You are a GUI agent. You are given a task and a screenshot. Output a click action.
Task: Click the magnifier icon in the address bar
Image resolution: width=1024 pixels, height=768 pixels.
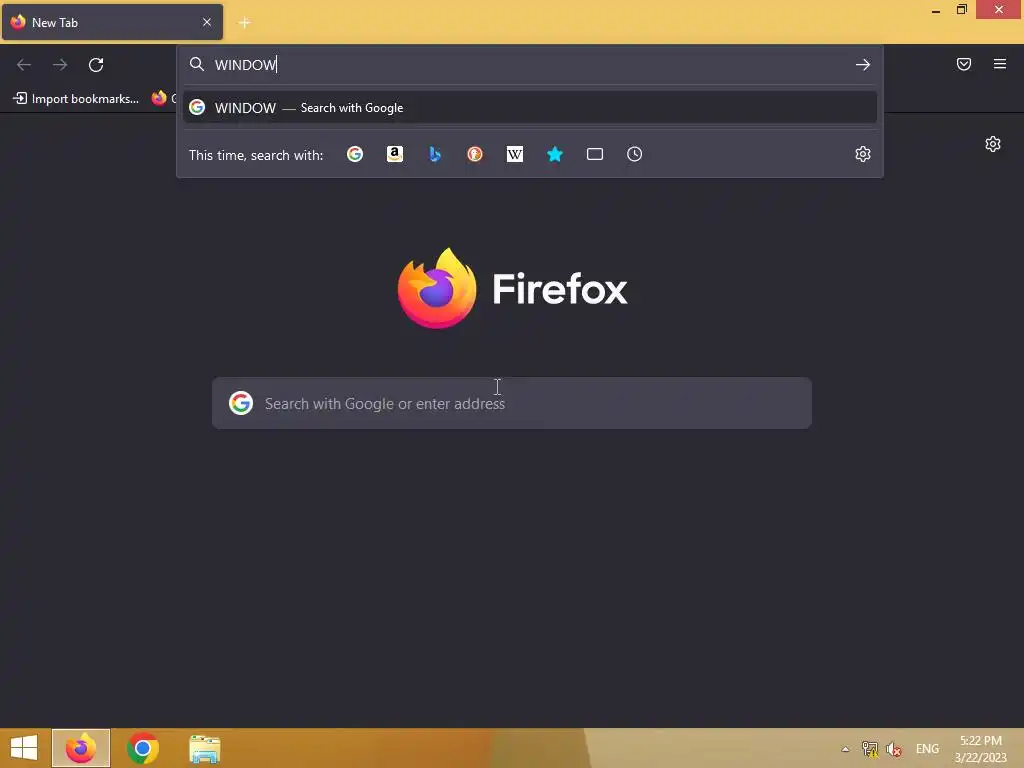point(197,64)
